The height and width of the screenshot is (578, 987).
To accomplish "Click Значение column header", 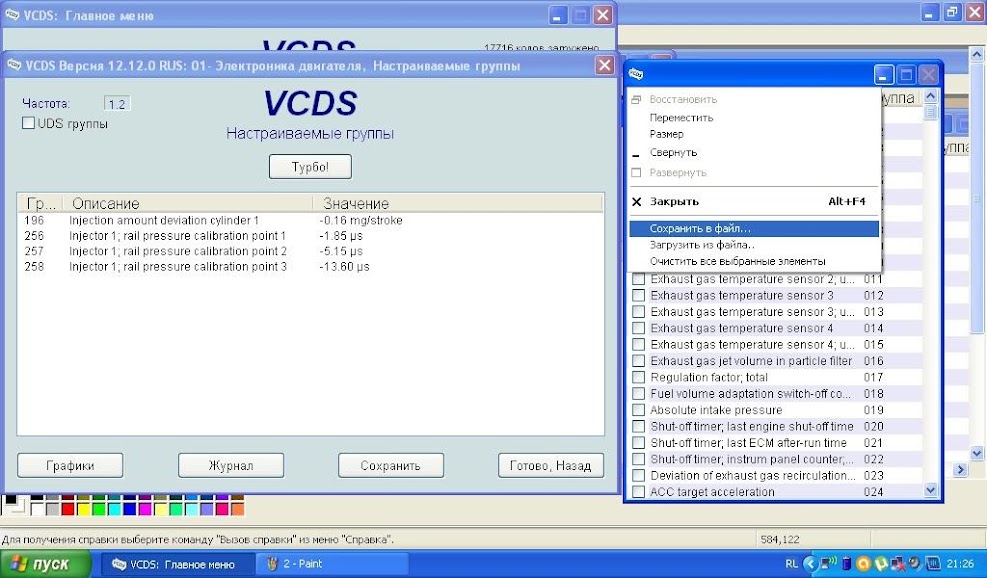I will point(458,203).
